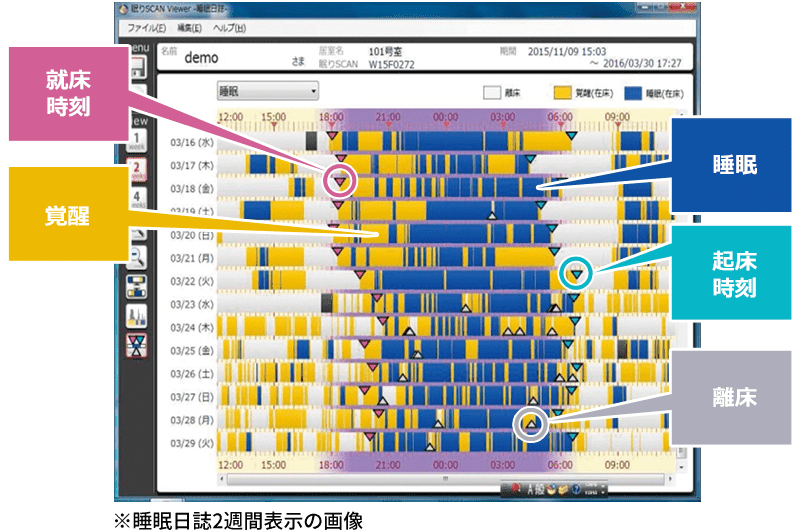This screenshot has width=800, height=532.
Task: Click the circled bed-exit triangle on 03/28
Action: pos(531,425)
